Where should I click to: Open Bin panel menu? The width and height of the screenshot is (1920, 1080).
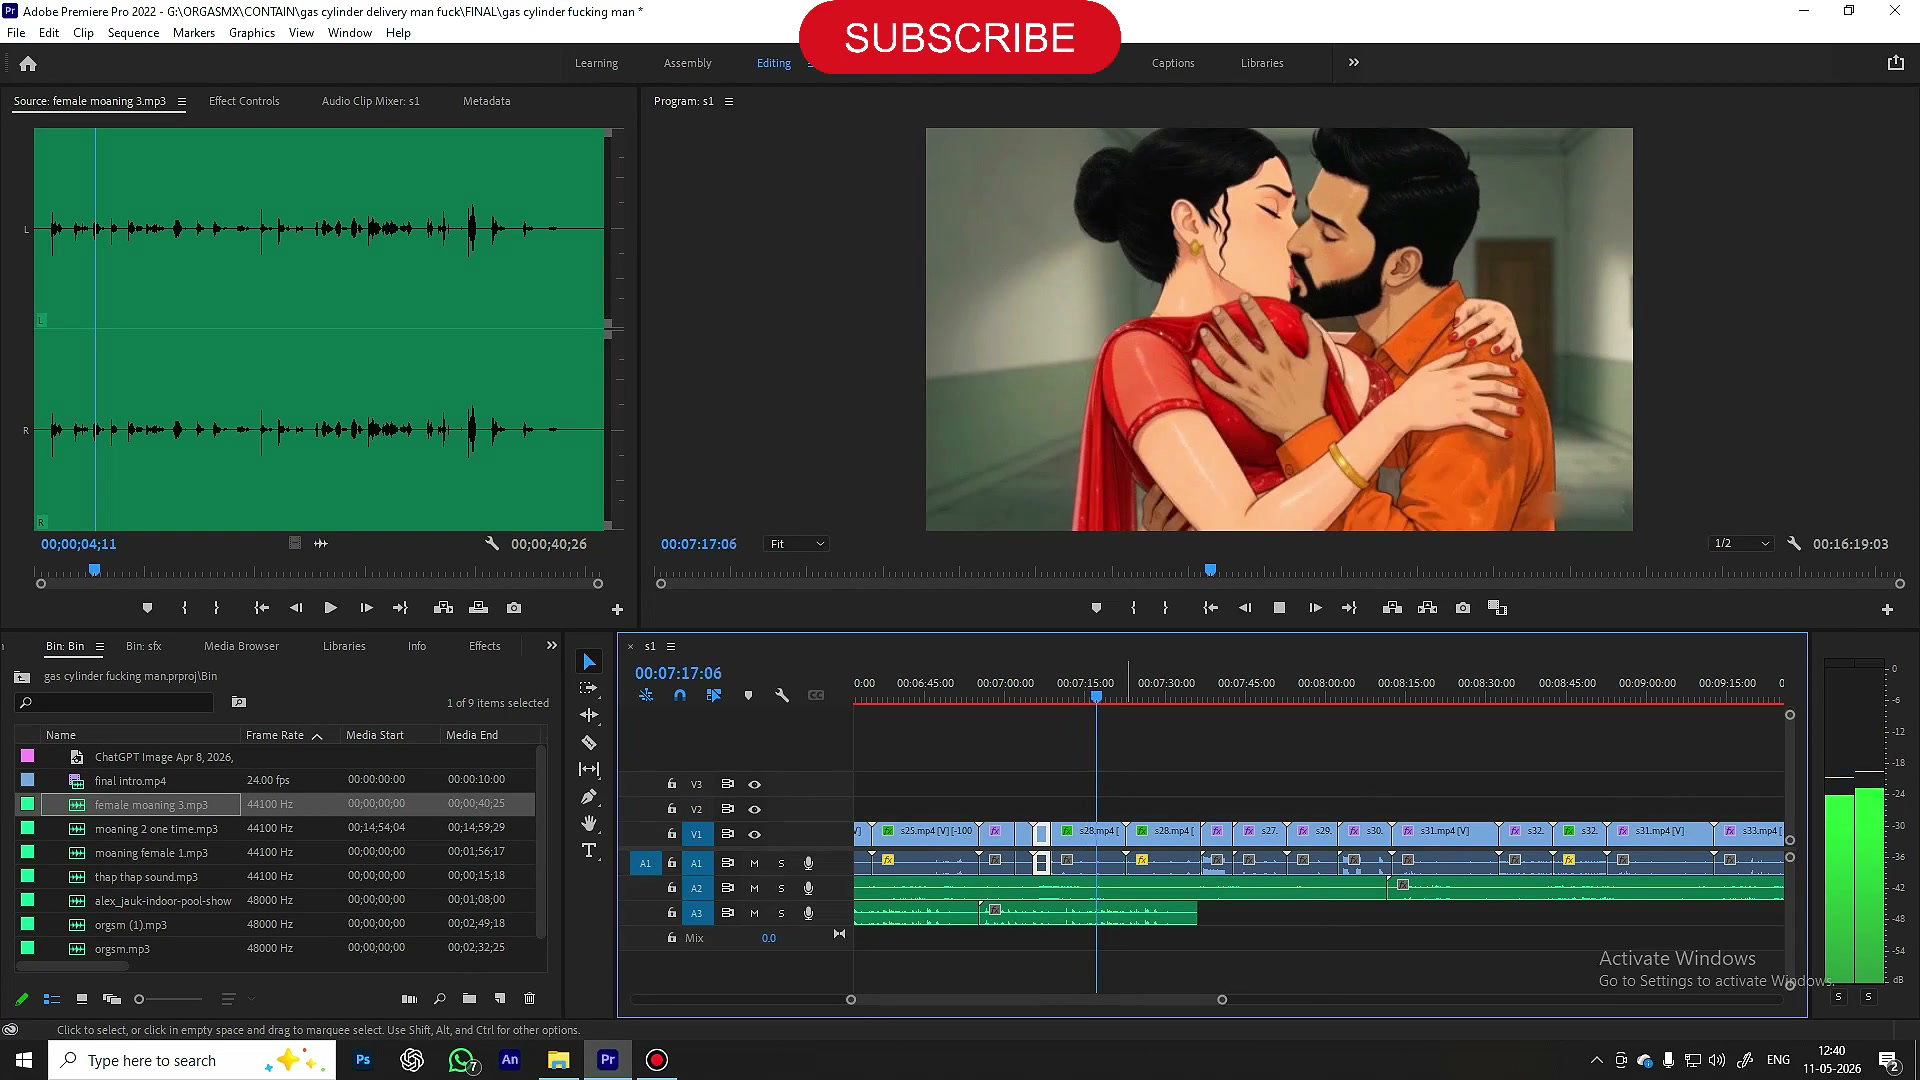[99, 647]
